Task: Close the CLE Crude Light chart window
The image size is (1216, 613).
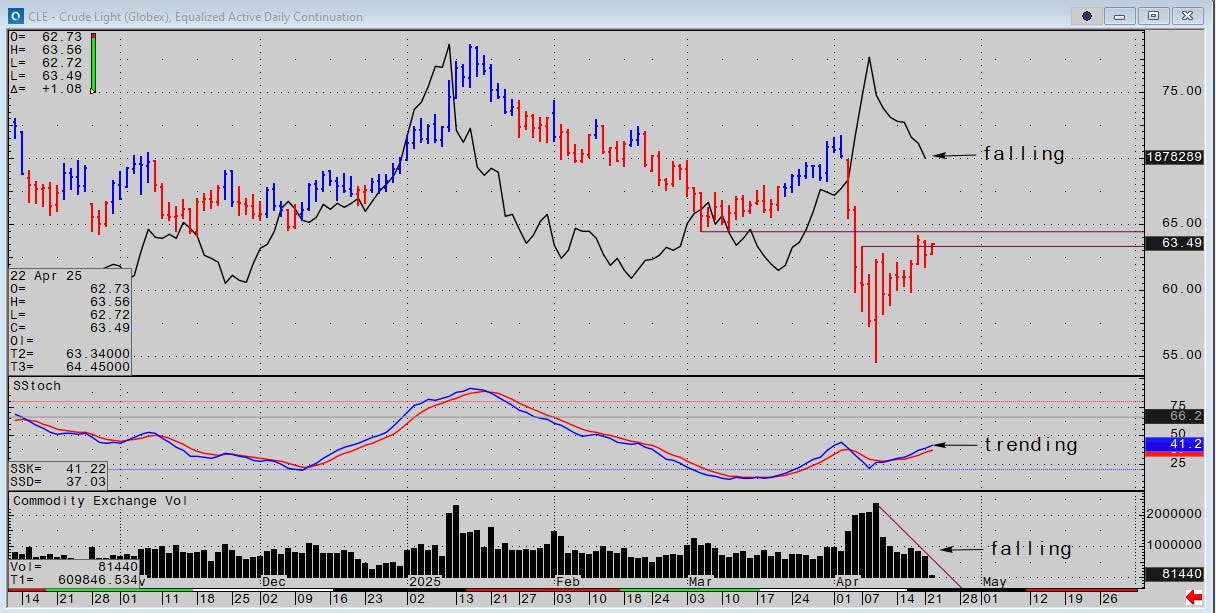Action: (1186, 16)
